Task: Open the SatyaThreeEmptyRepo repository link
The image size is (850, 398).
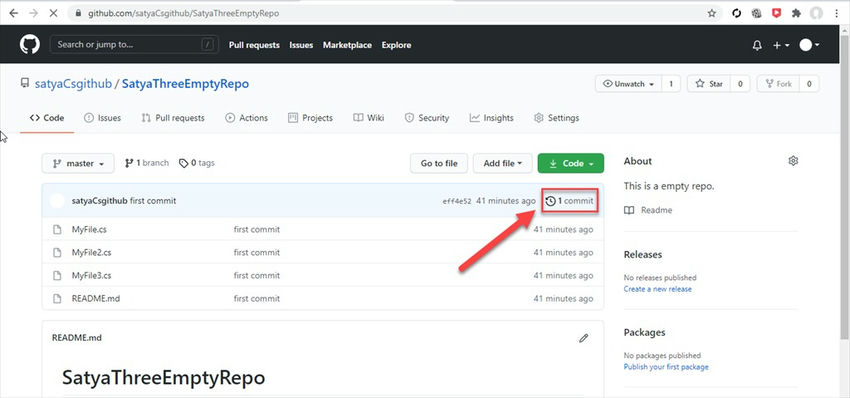Action: 185,84
